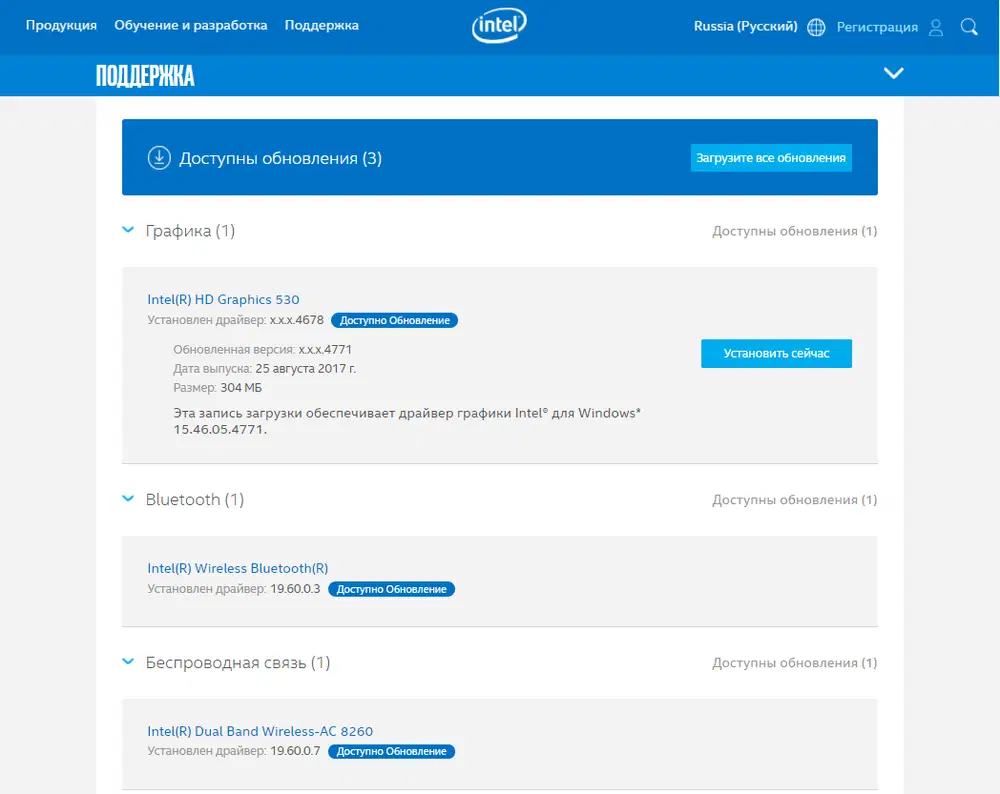Click installed driver version x.x.x.4678
1000x794 pixels.
(297, 320)
